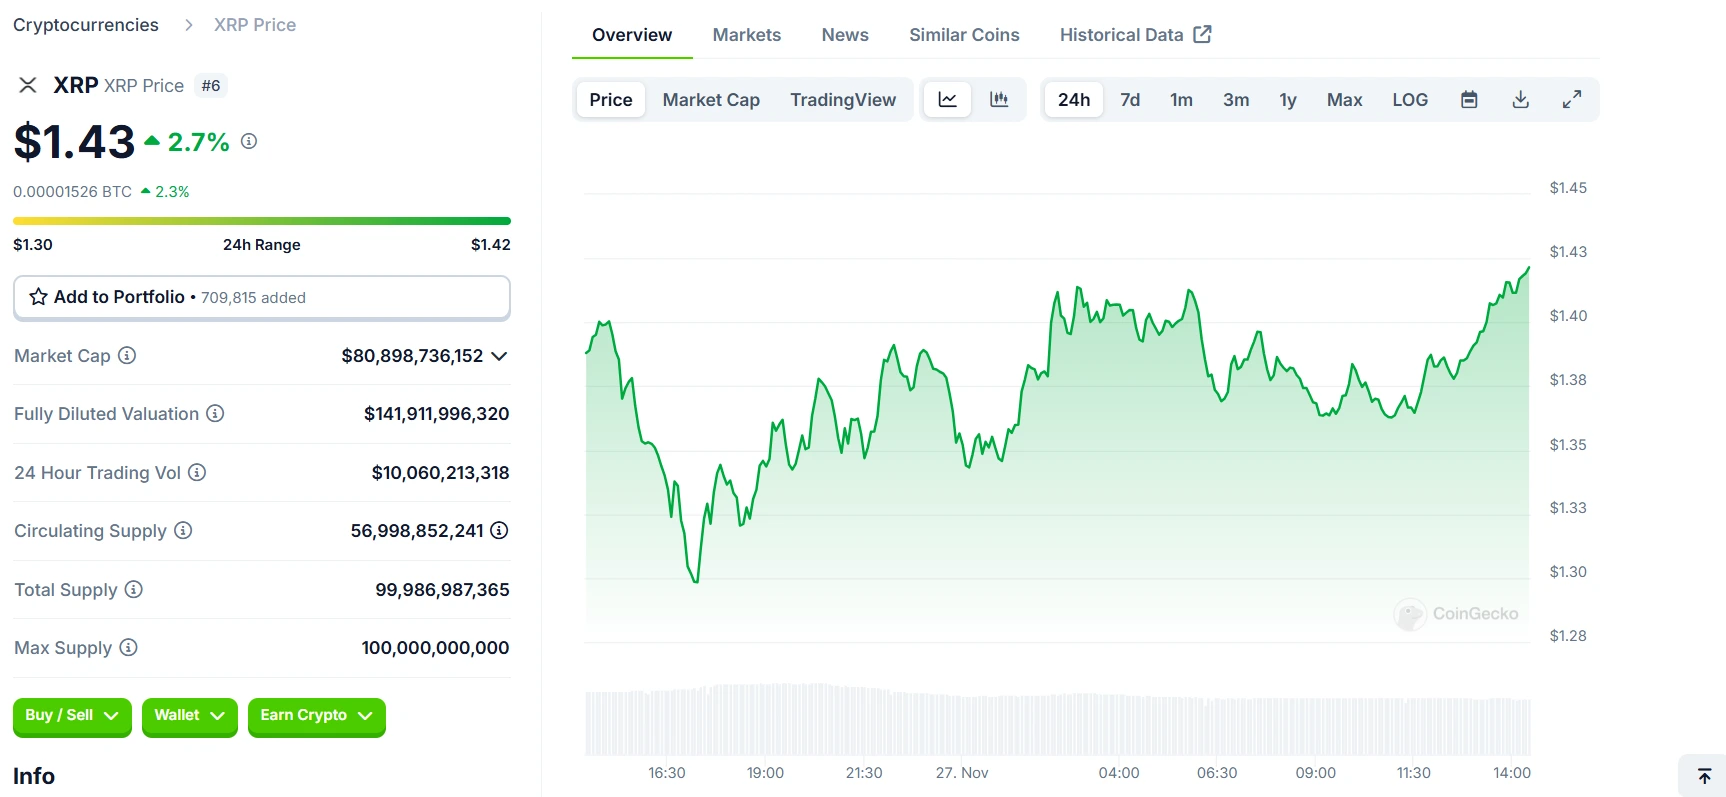Viewport: 1726px width, 797px height.
Task: Expand Market Cap value chevron
Action: [499, 356]
